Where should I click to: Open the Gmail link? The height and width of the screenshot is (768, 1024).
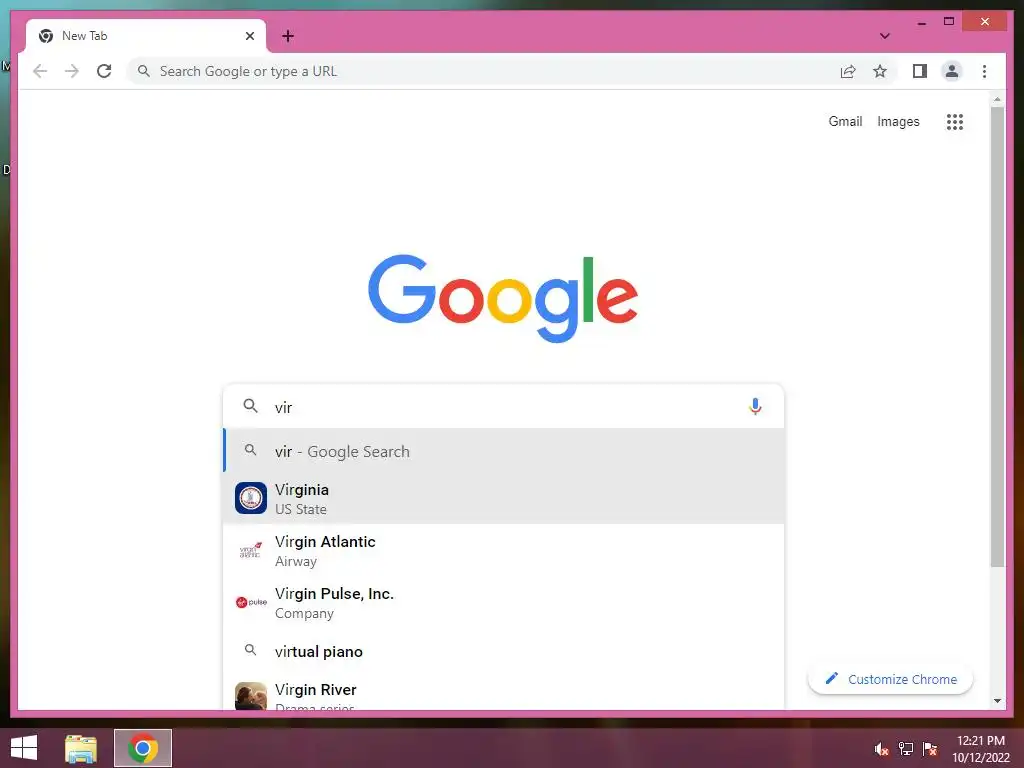845,121
